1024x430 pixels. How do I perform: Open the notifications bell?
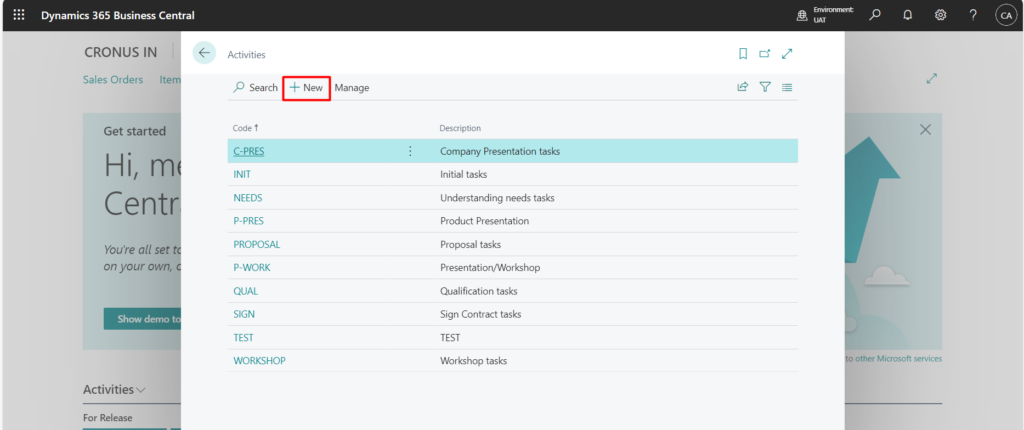point(907,15)
